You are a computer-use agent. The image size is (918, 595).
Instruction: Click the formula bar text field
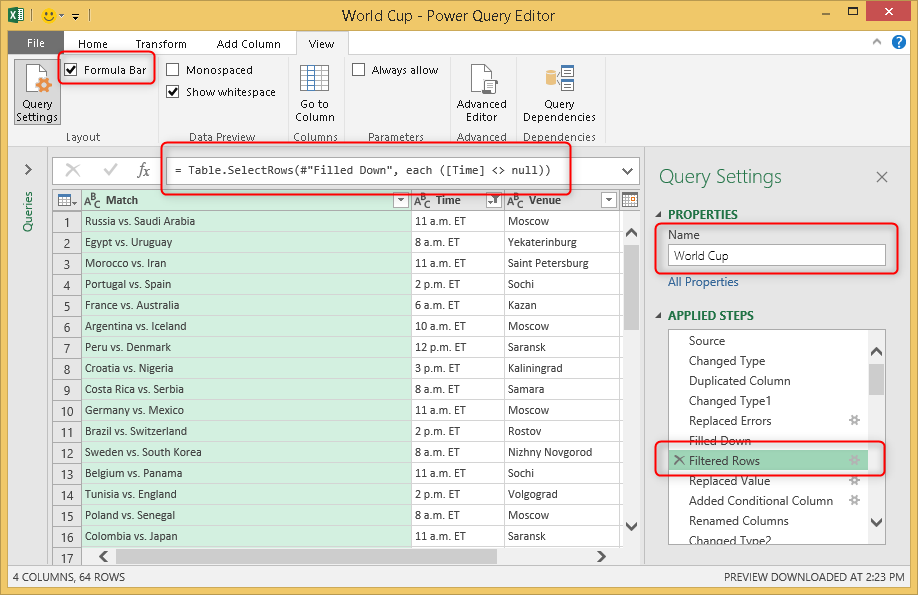click(392, 170)
